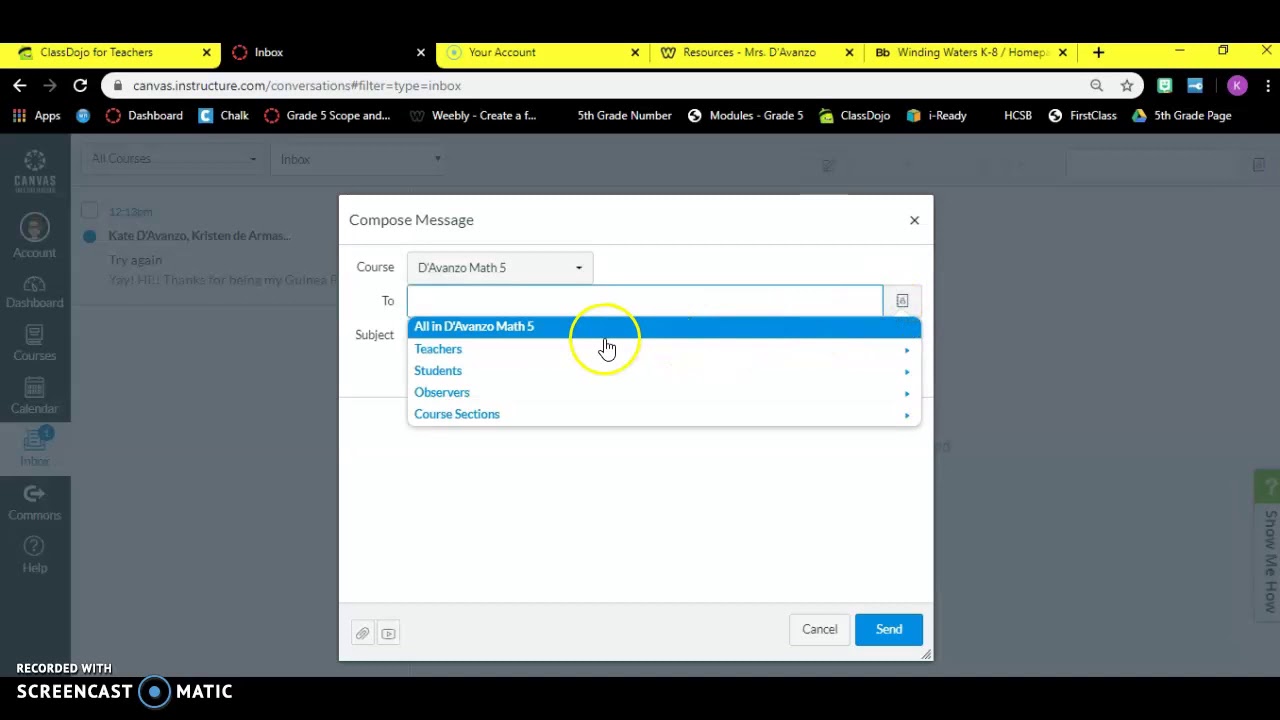Open the i-Ready bookmark
Viewport: 1280px width, 720px height.
(x=936, y=116)
